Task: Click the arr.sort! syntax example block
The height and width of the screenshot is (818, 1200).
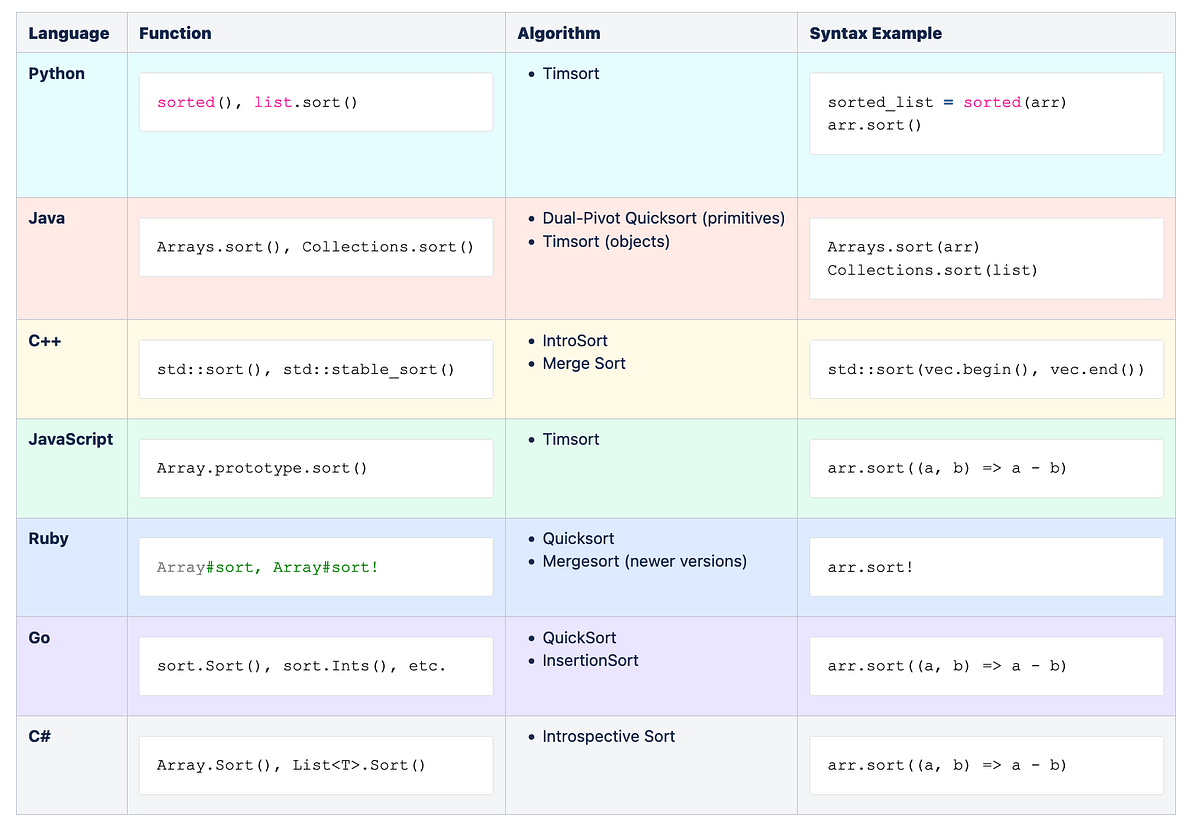Action: click(x=986, y=567)
